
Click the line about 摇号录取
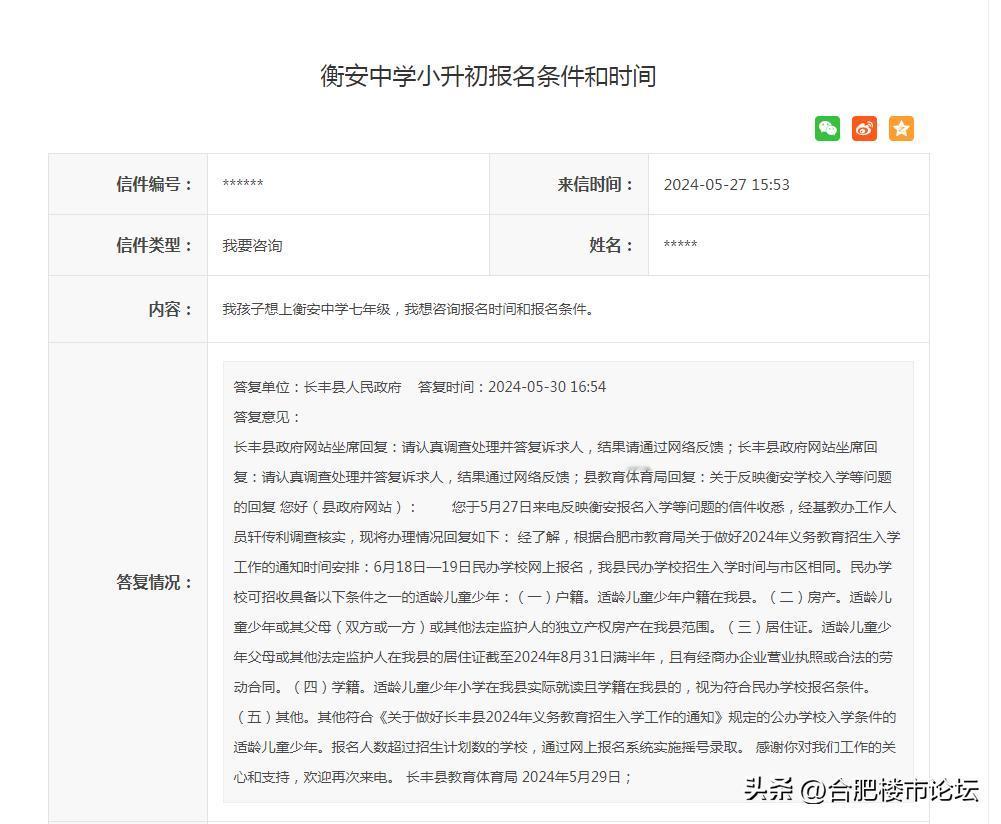pos(565,747)
